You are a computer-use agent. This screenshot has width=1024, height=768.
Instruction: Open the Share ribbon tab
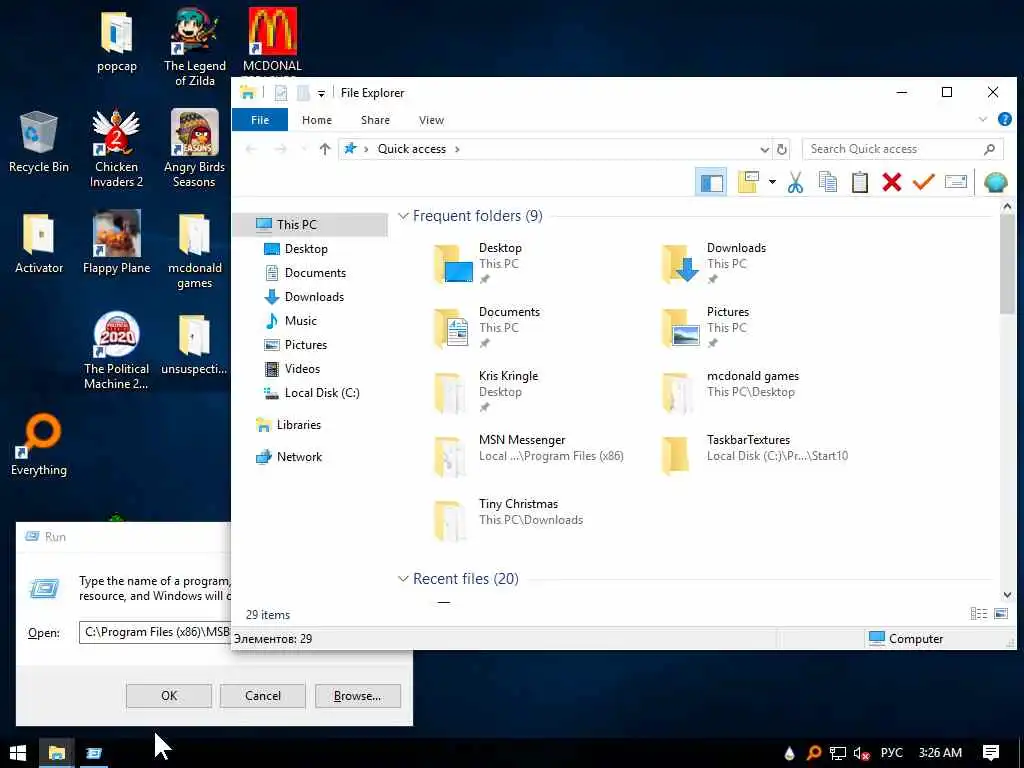pos(376,120)
